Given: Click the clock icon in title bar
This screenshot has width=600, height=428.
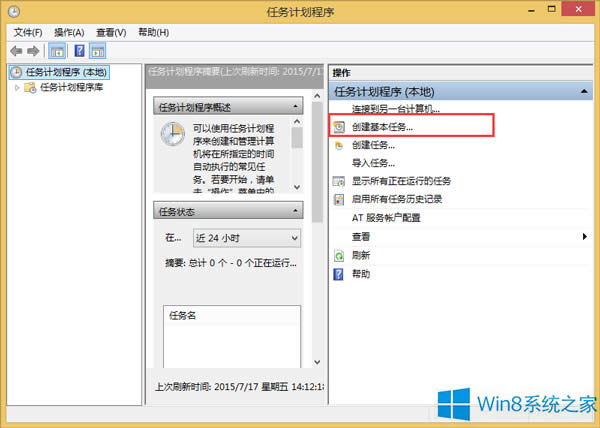Looking at the screenshot, I should click(14, 11).
